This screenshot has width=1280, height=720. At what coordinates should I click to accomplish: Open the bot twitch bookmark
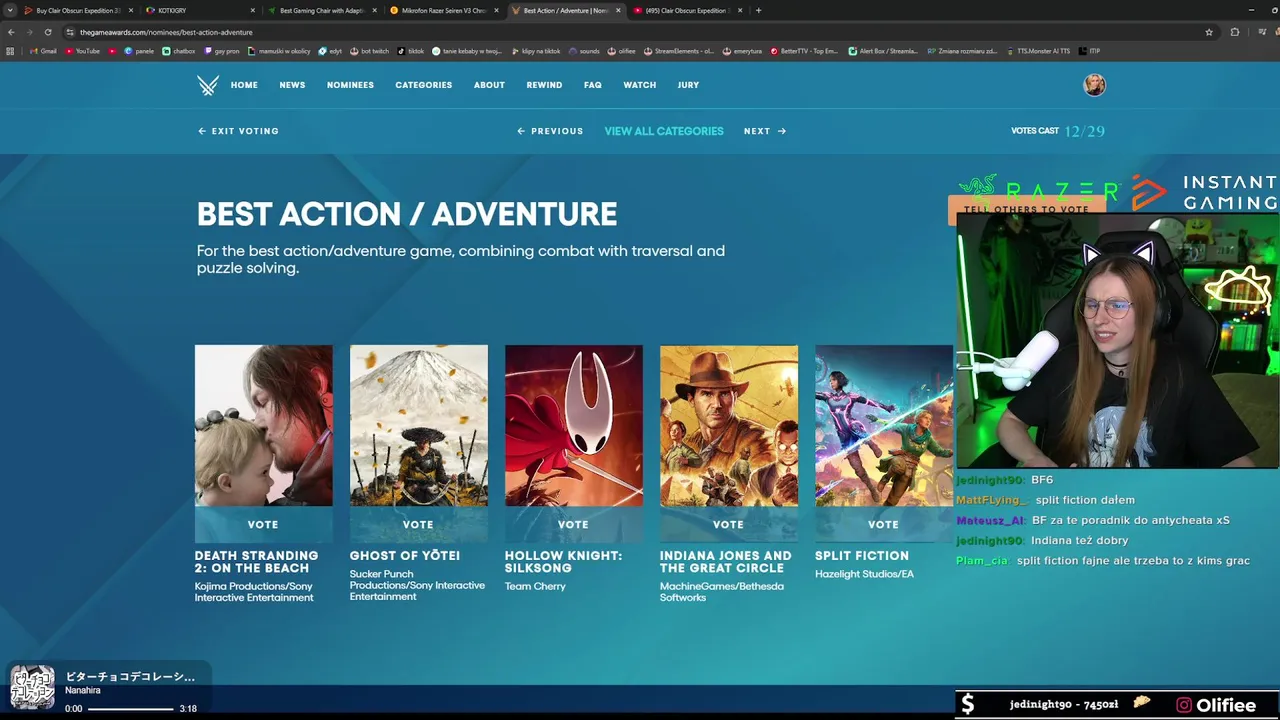[x=369, y=51]
